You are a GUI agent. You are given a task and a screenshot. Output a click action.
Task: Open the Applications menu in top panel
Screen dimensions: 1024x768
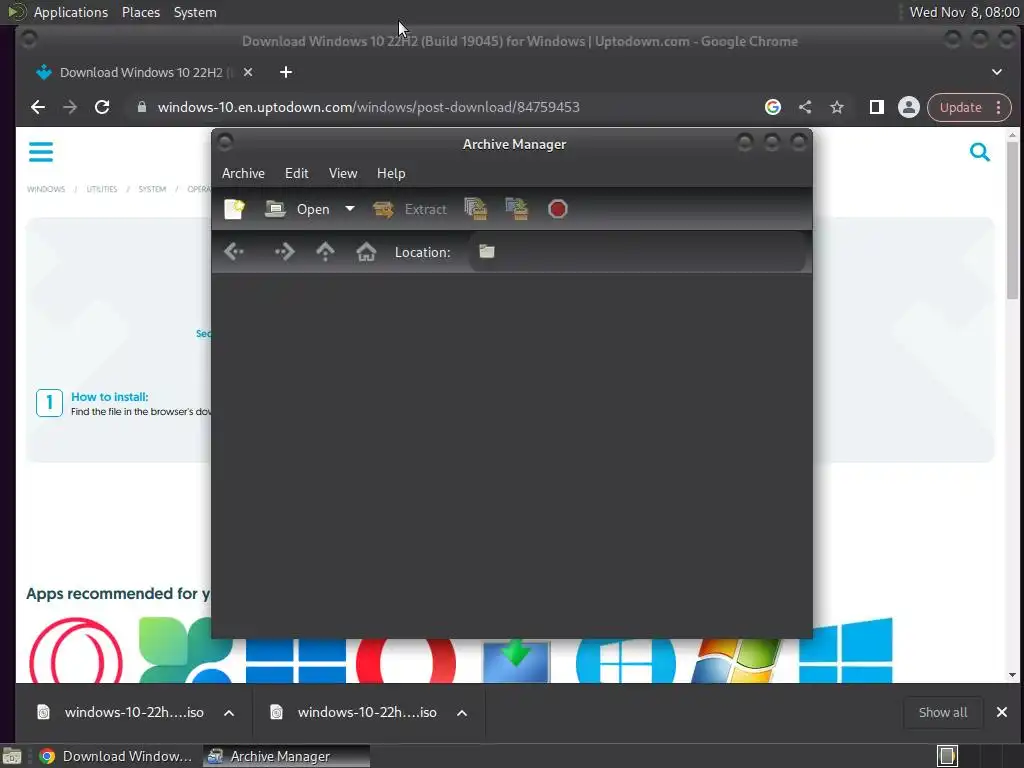click(x=71, y=12)
